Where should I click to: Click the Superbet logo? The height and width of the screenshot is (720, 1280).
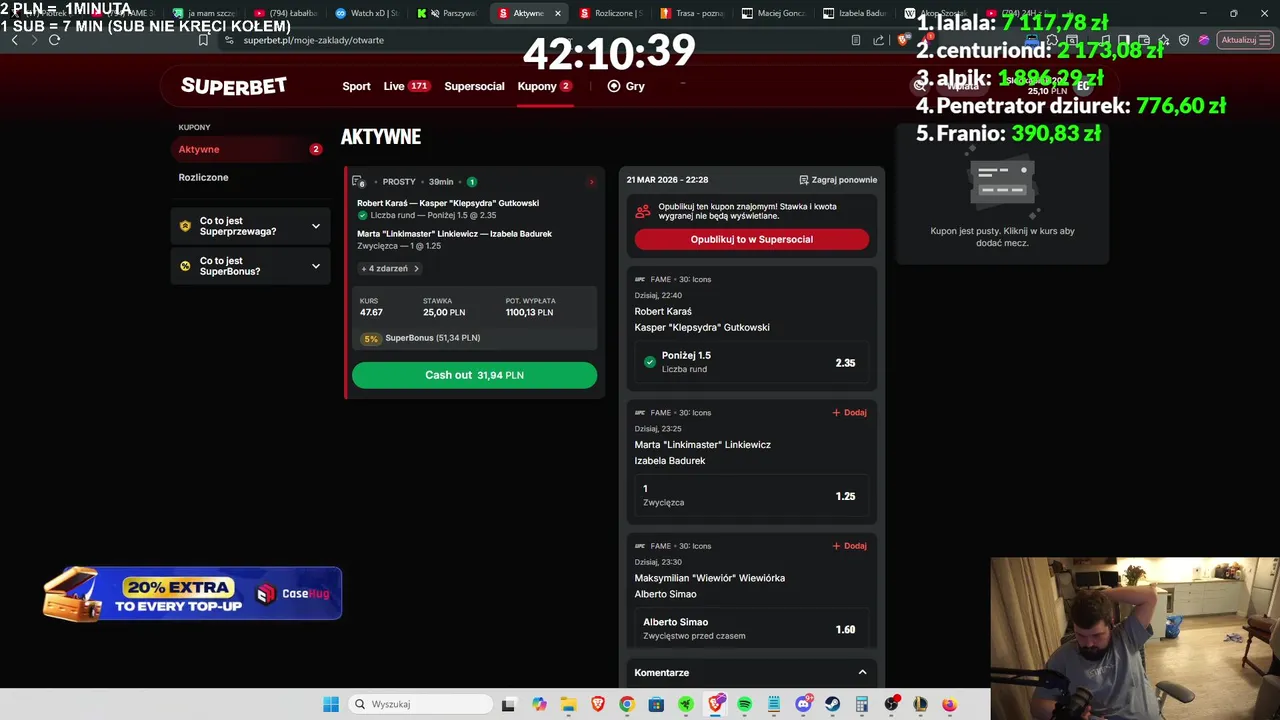pos(234,86)
